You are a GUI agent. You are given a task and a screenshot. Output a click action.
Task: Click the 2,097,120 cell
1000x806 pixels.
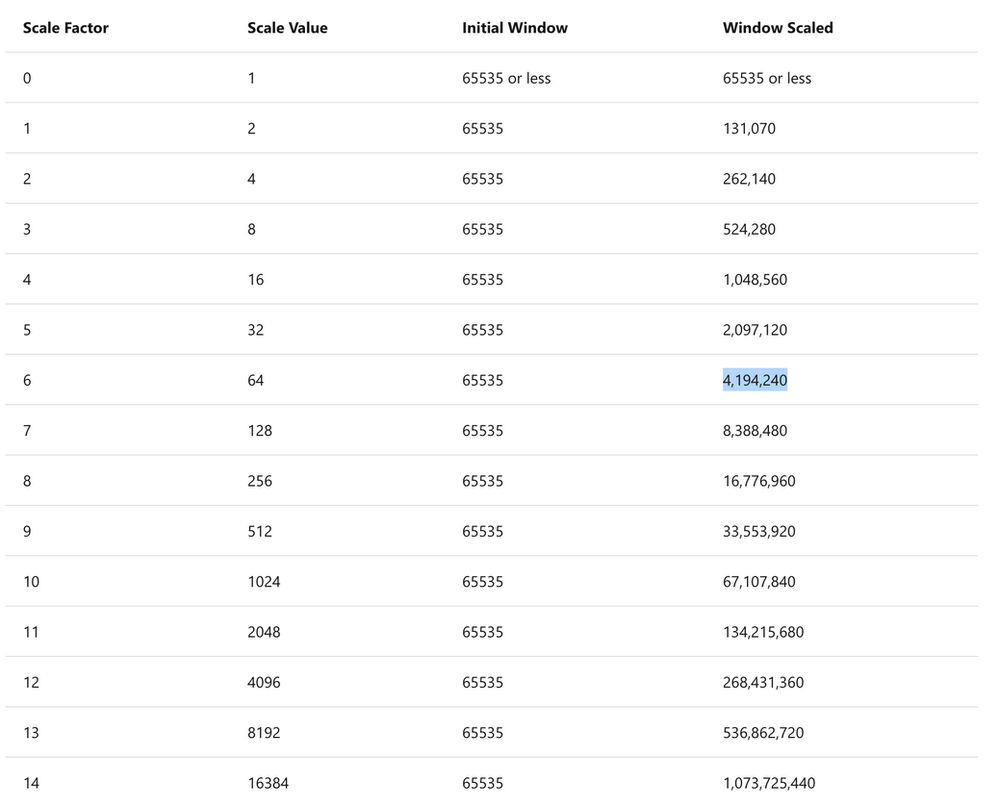coord(754,330)
